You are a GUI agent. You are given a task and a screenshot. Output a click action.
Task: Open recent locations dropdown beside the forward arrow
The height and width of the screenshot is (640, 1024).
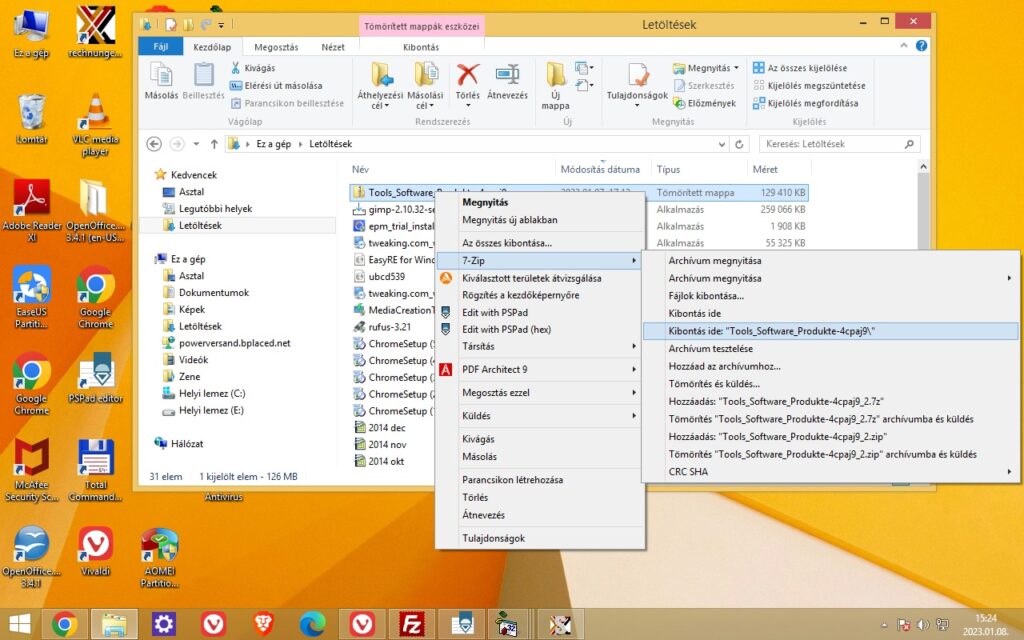[196, 144]
